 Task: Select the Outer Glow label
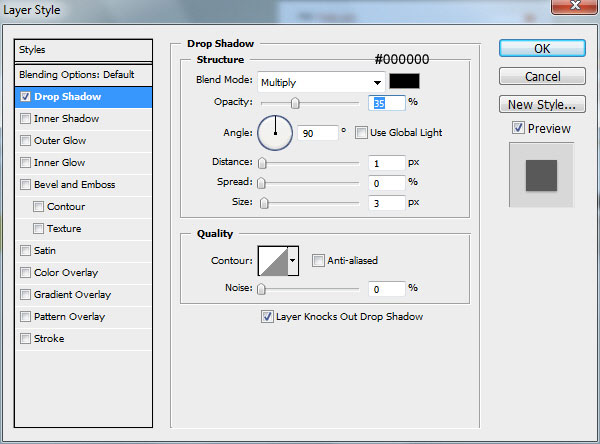tap(60, 140)
